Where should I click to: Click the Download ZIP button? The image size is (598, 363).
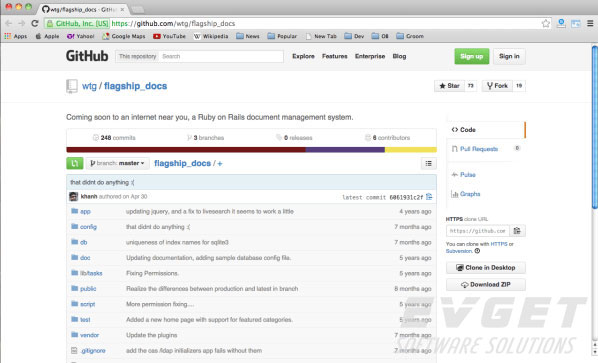[485, 285]
